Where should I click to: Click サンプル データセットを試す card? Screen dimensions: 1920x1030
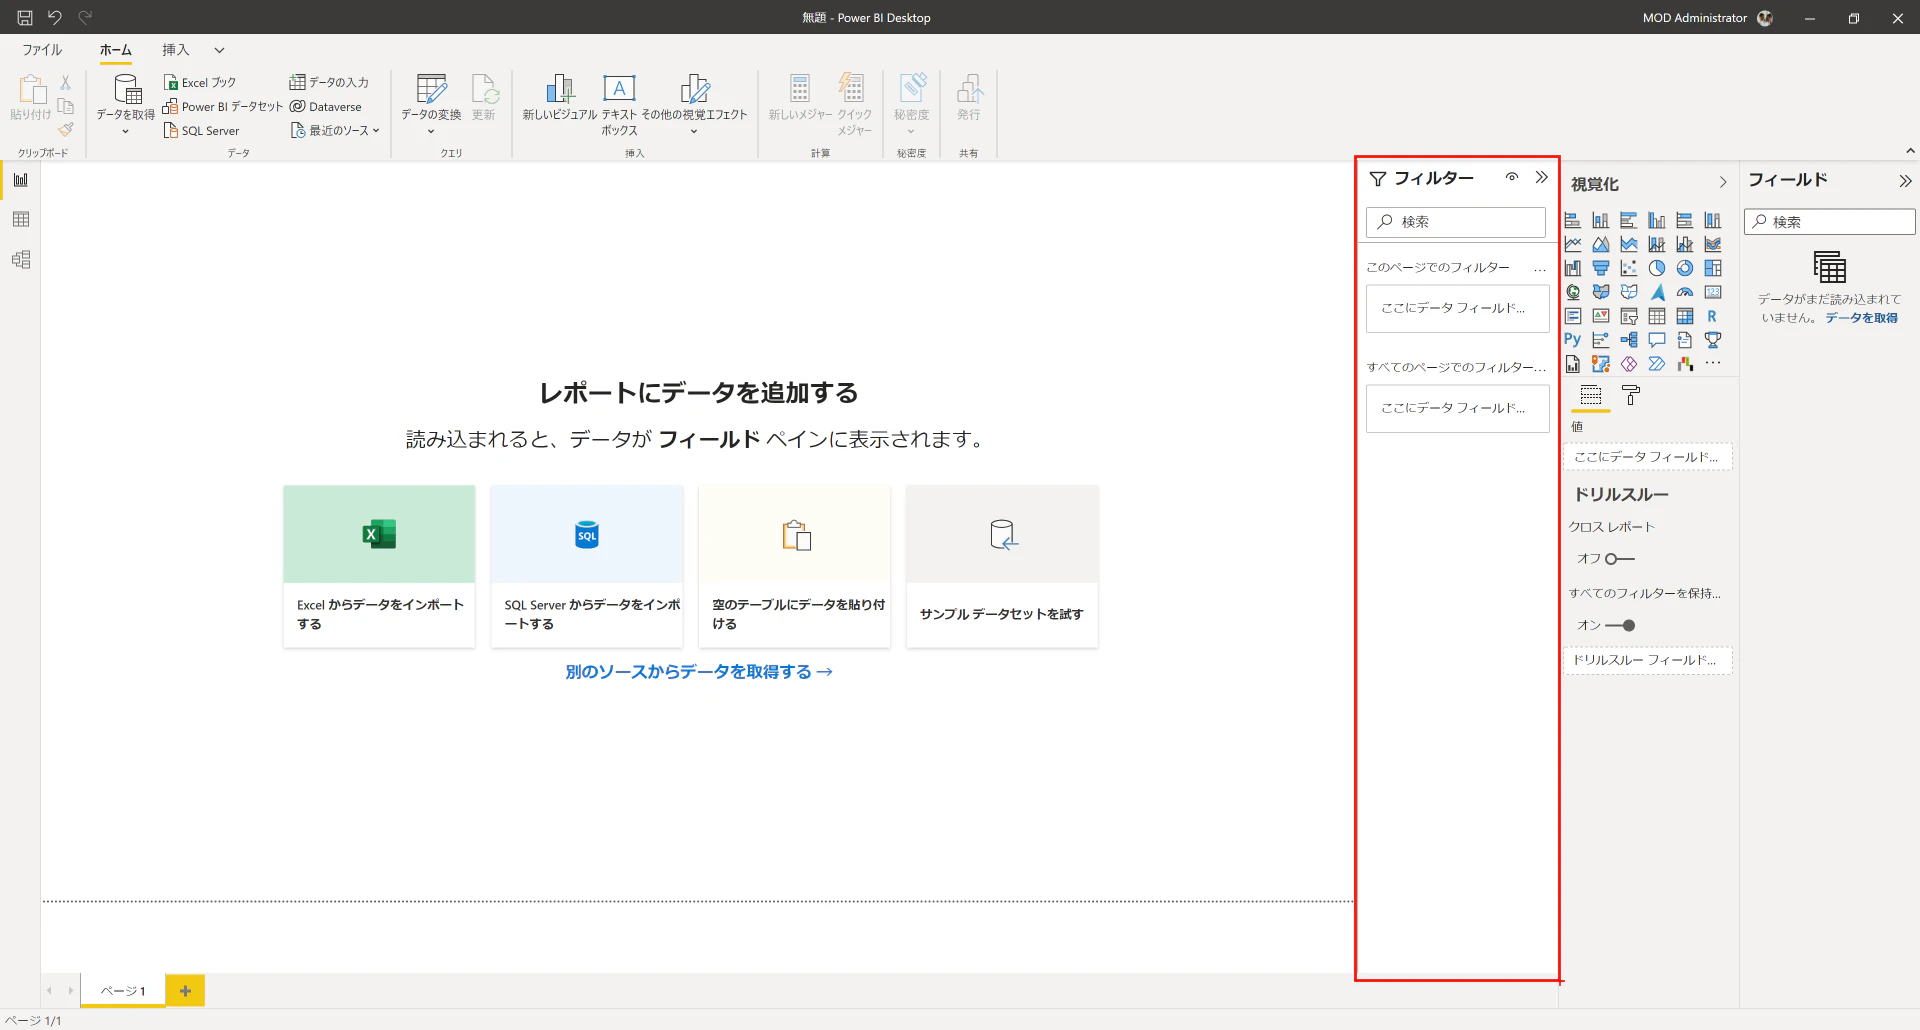click(x=1002, y=567)
